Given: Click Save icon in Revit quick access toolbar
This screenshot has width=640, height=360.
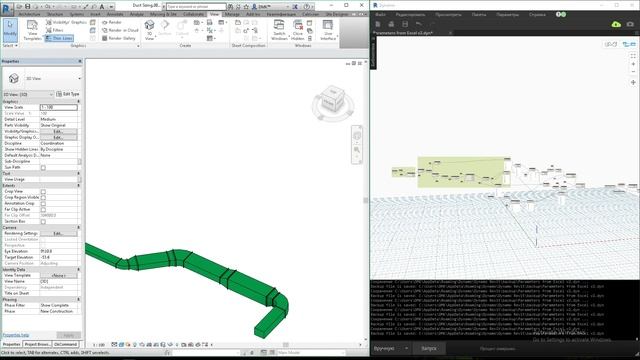Looking at the screenshot, I should click(x=27, y=7).
